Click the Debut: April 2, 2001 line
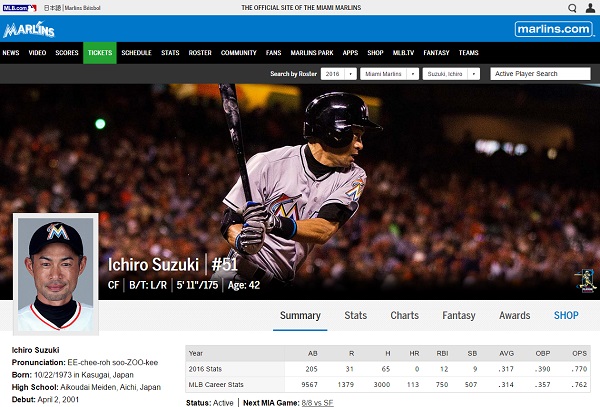The height and width of the screenshot is (407, 600). point(45,400)
